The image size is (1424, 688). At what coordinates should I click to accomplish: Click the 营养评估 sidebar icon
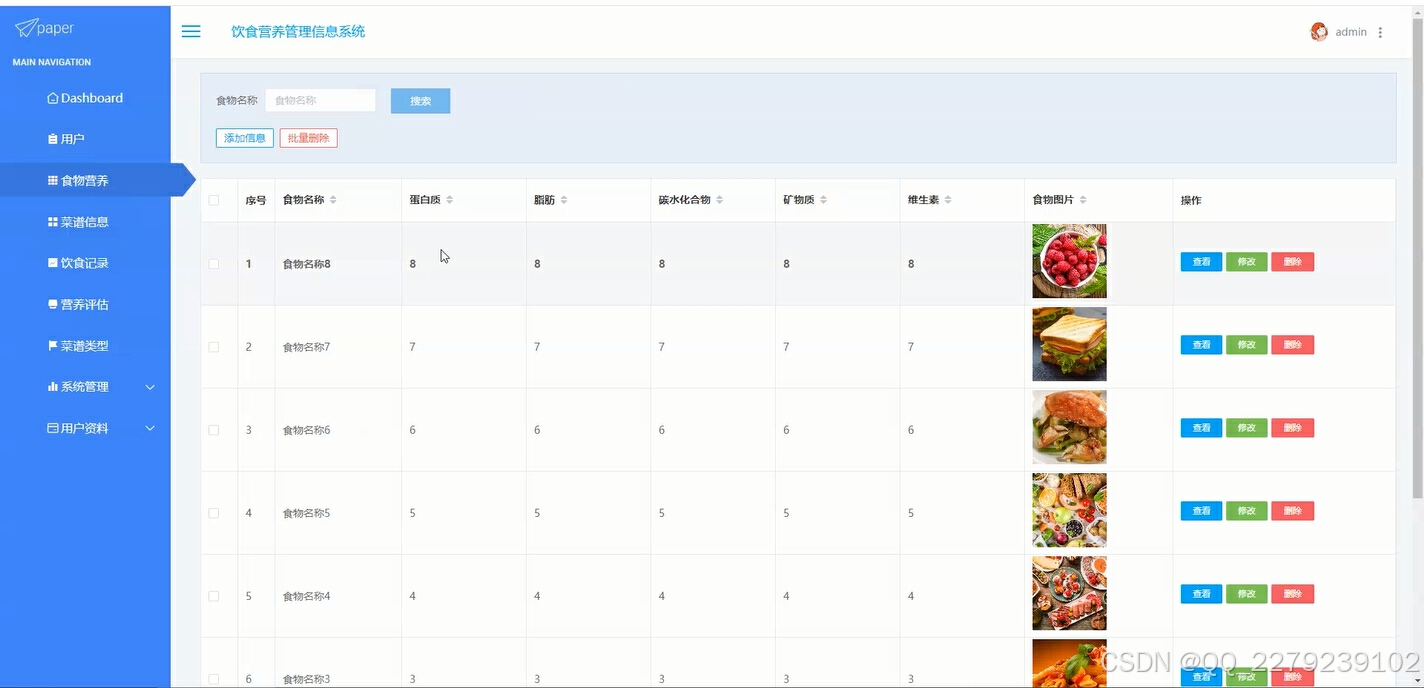pos(54,304)
